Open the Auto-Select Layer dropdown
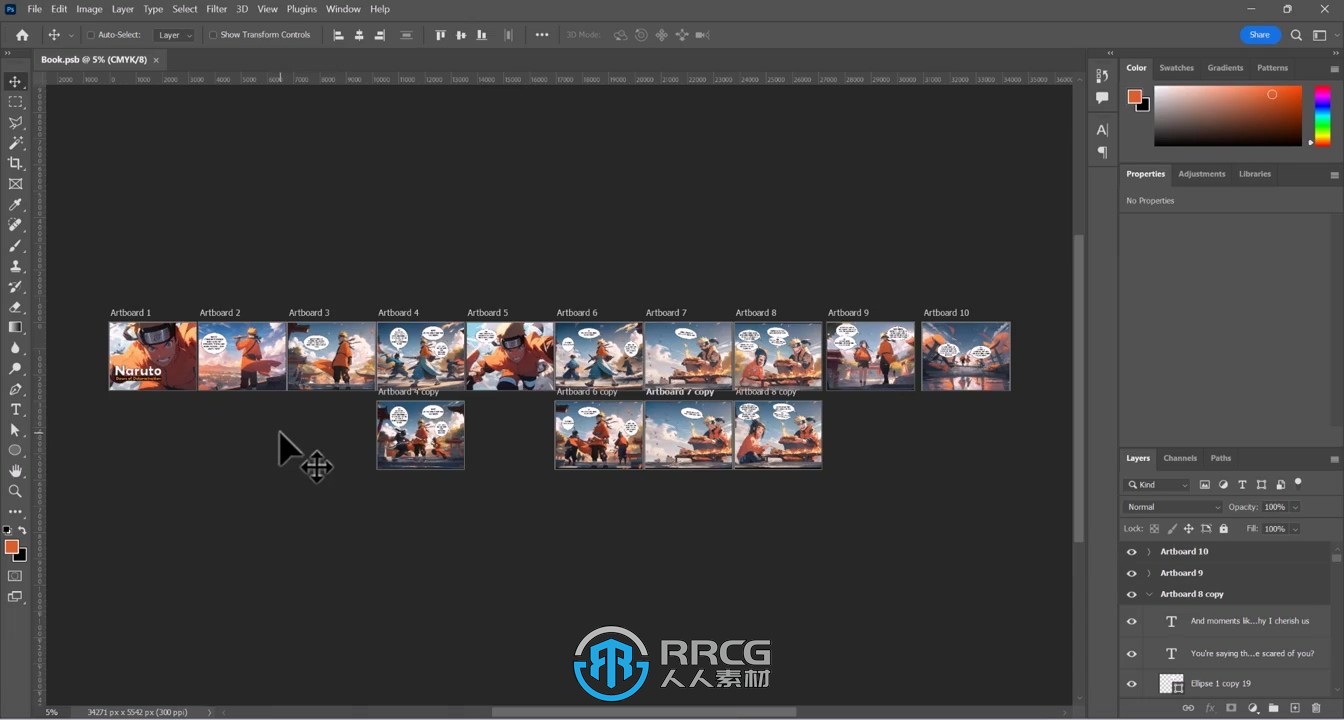The height and width of the screenshot is (720, 1344). click(x=175, y=35)
